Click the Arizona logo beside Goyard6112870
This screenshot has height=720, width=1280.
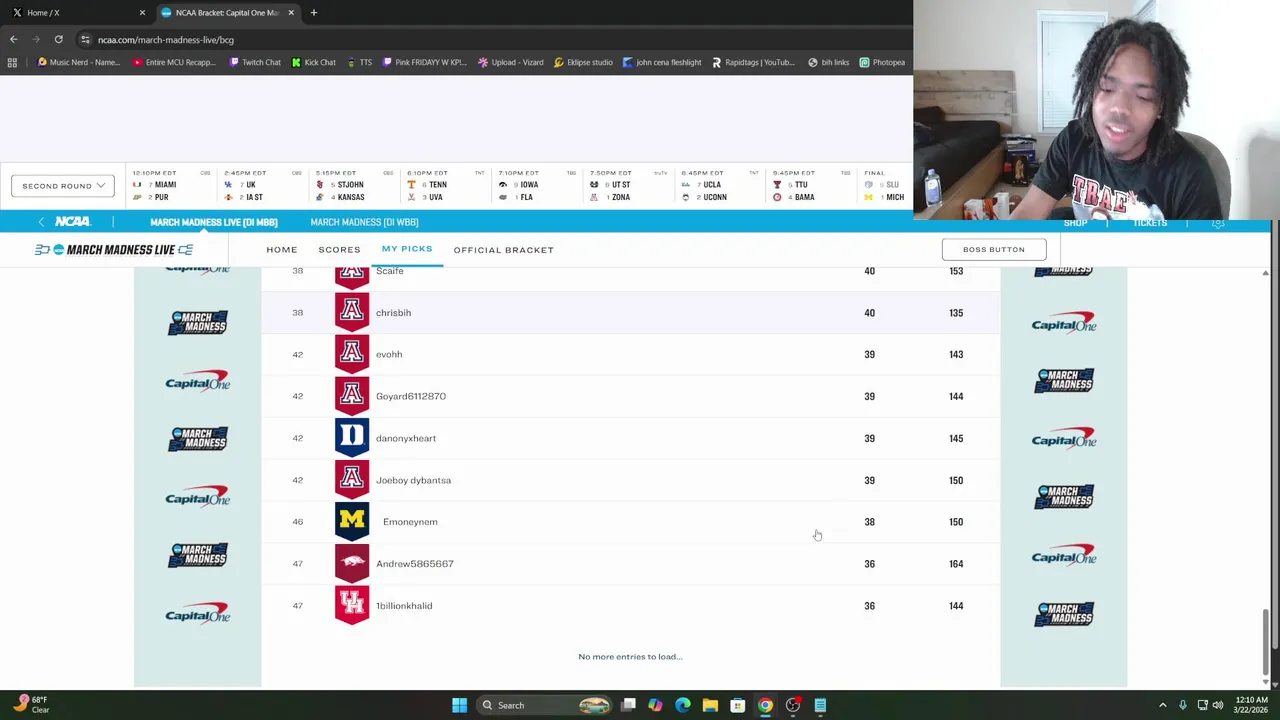(351, 396)
